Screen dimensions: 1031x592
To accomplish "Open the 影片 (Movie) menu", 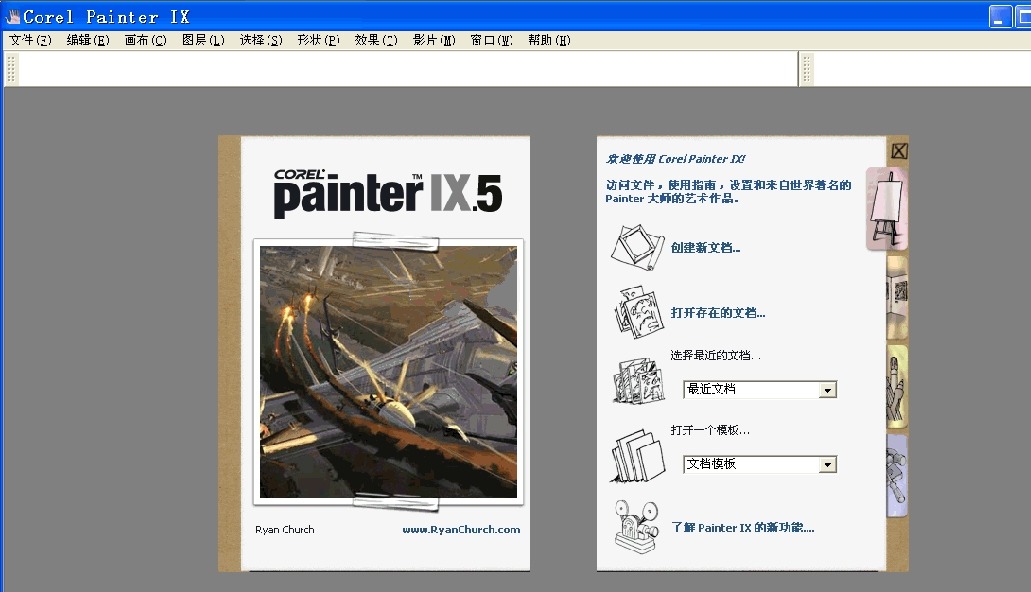I will (x=434, y=40).
